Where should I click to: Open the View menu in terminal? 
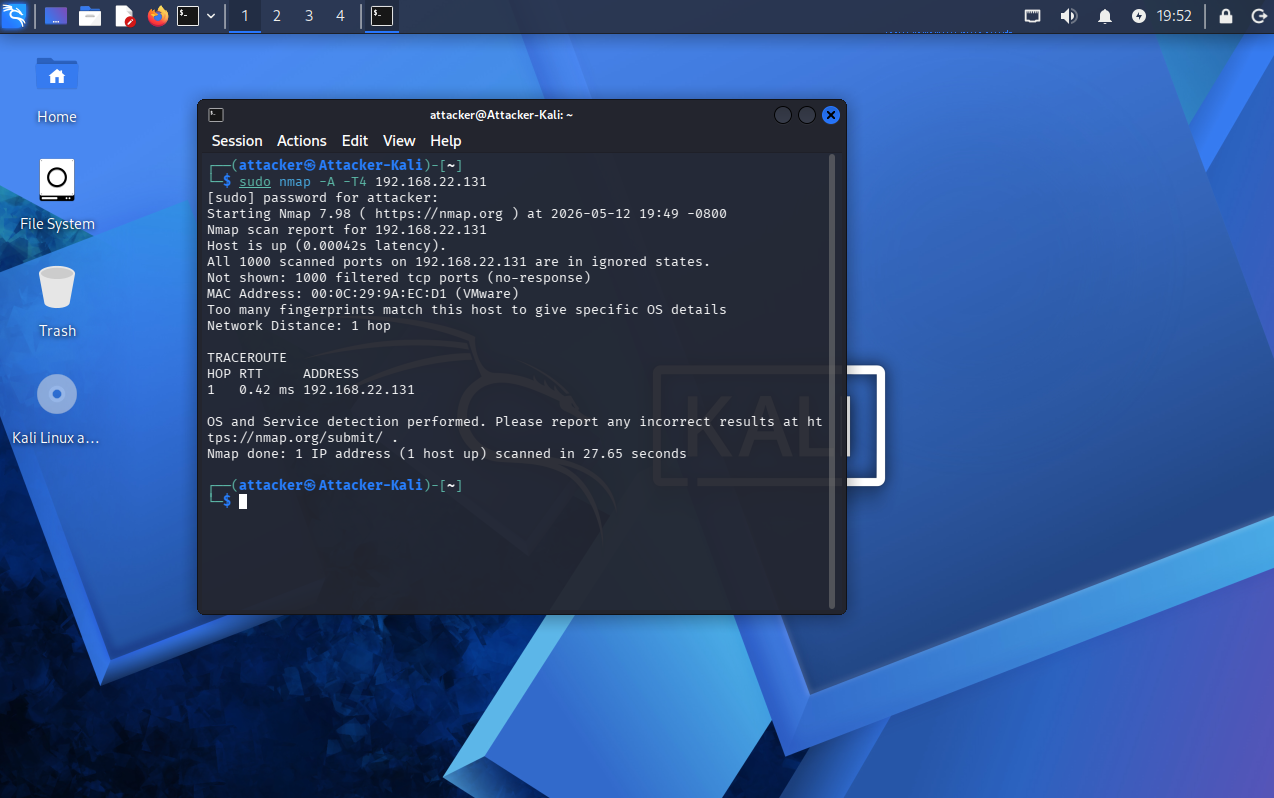coord(399,141)
